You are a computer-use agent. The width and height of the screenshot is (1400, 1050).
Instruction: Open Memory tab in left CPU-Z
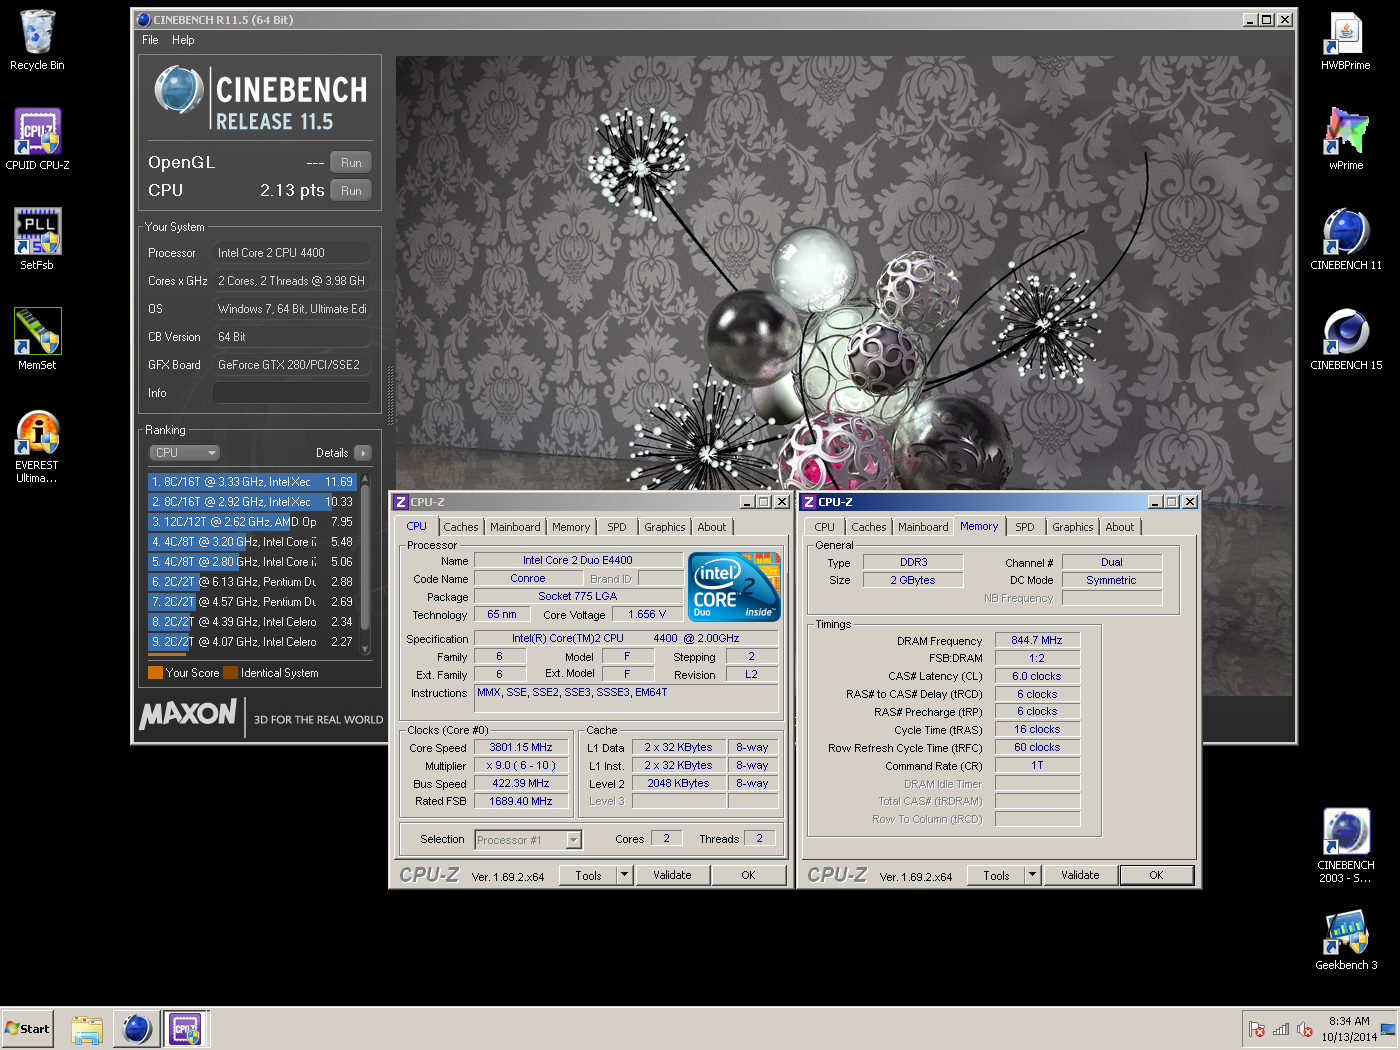pos(571,527)
